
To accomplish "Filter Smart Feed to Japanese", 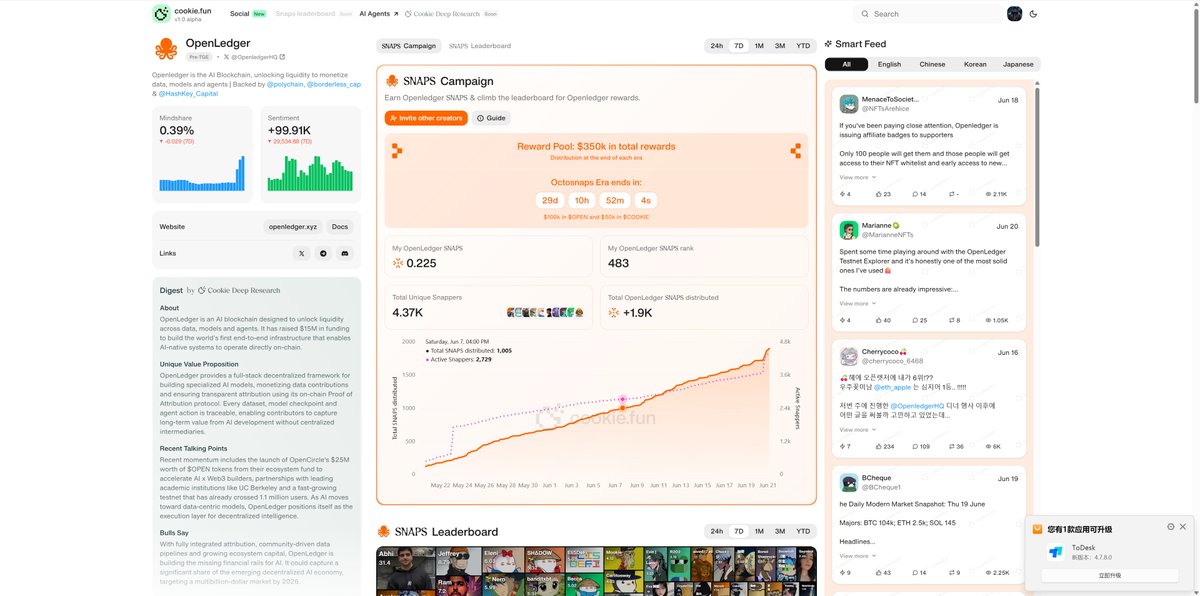I will [x=1018, y=64].
